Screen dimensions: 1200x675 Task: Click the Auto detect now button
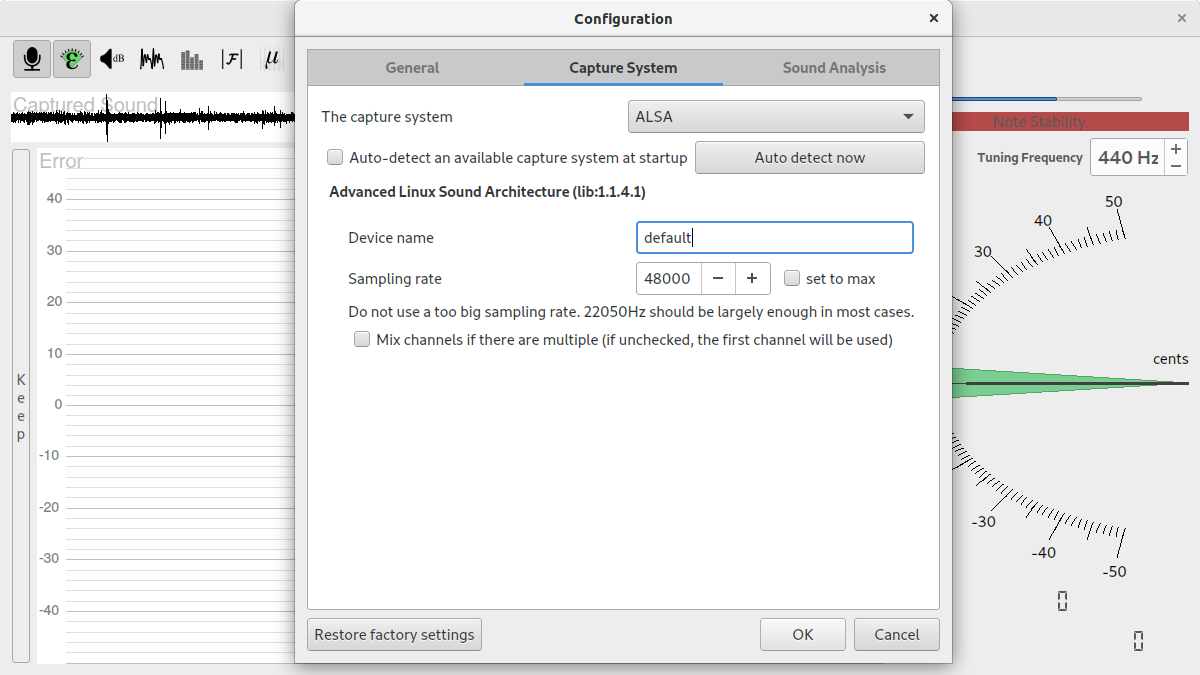click(x=809, y=157)
